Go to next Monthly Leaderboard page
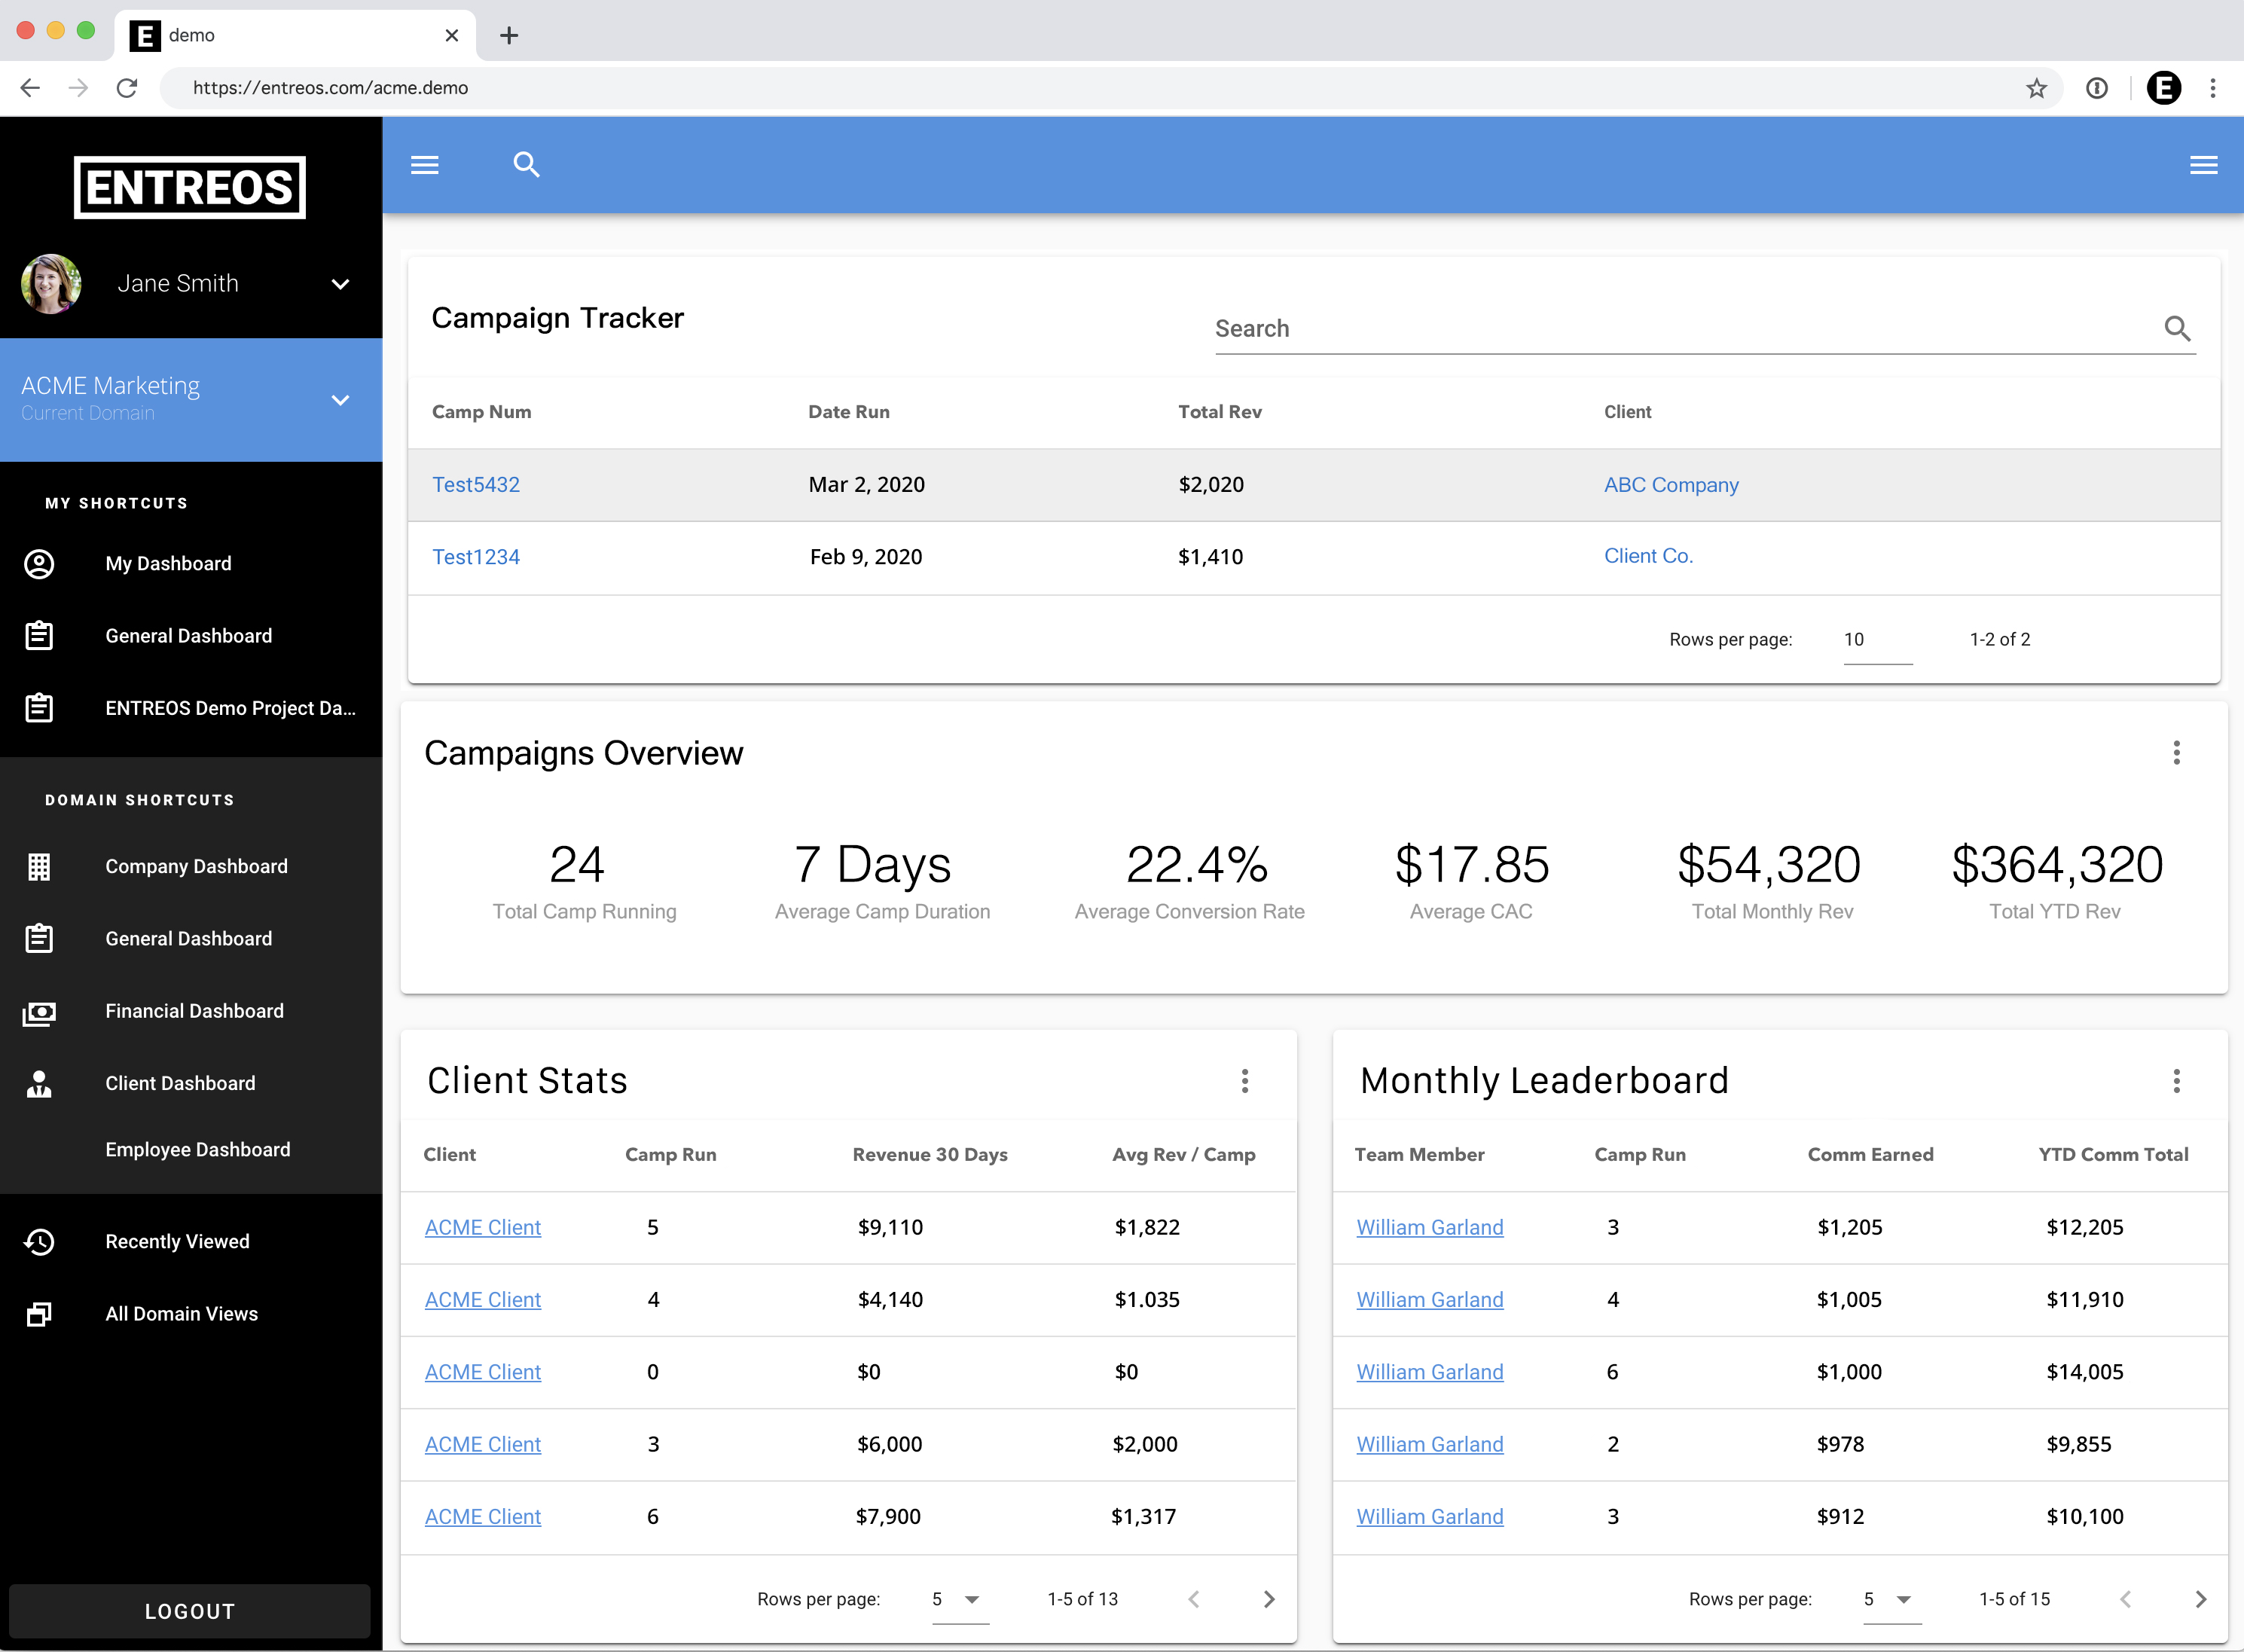 pyautogui.click(x=2200, y=1599)
